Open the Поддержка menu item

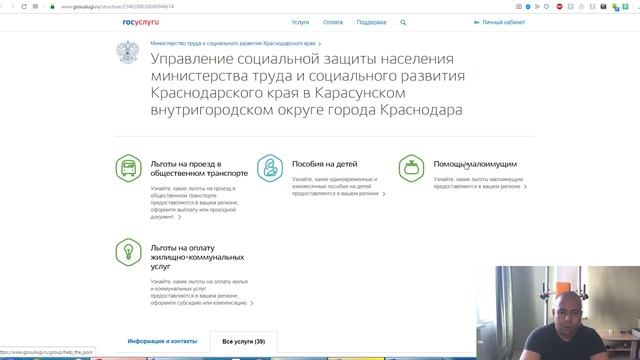[x=371, y=22]
